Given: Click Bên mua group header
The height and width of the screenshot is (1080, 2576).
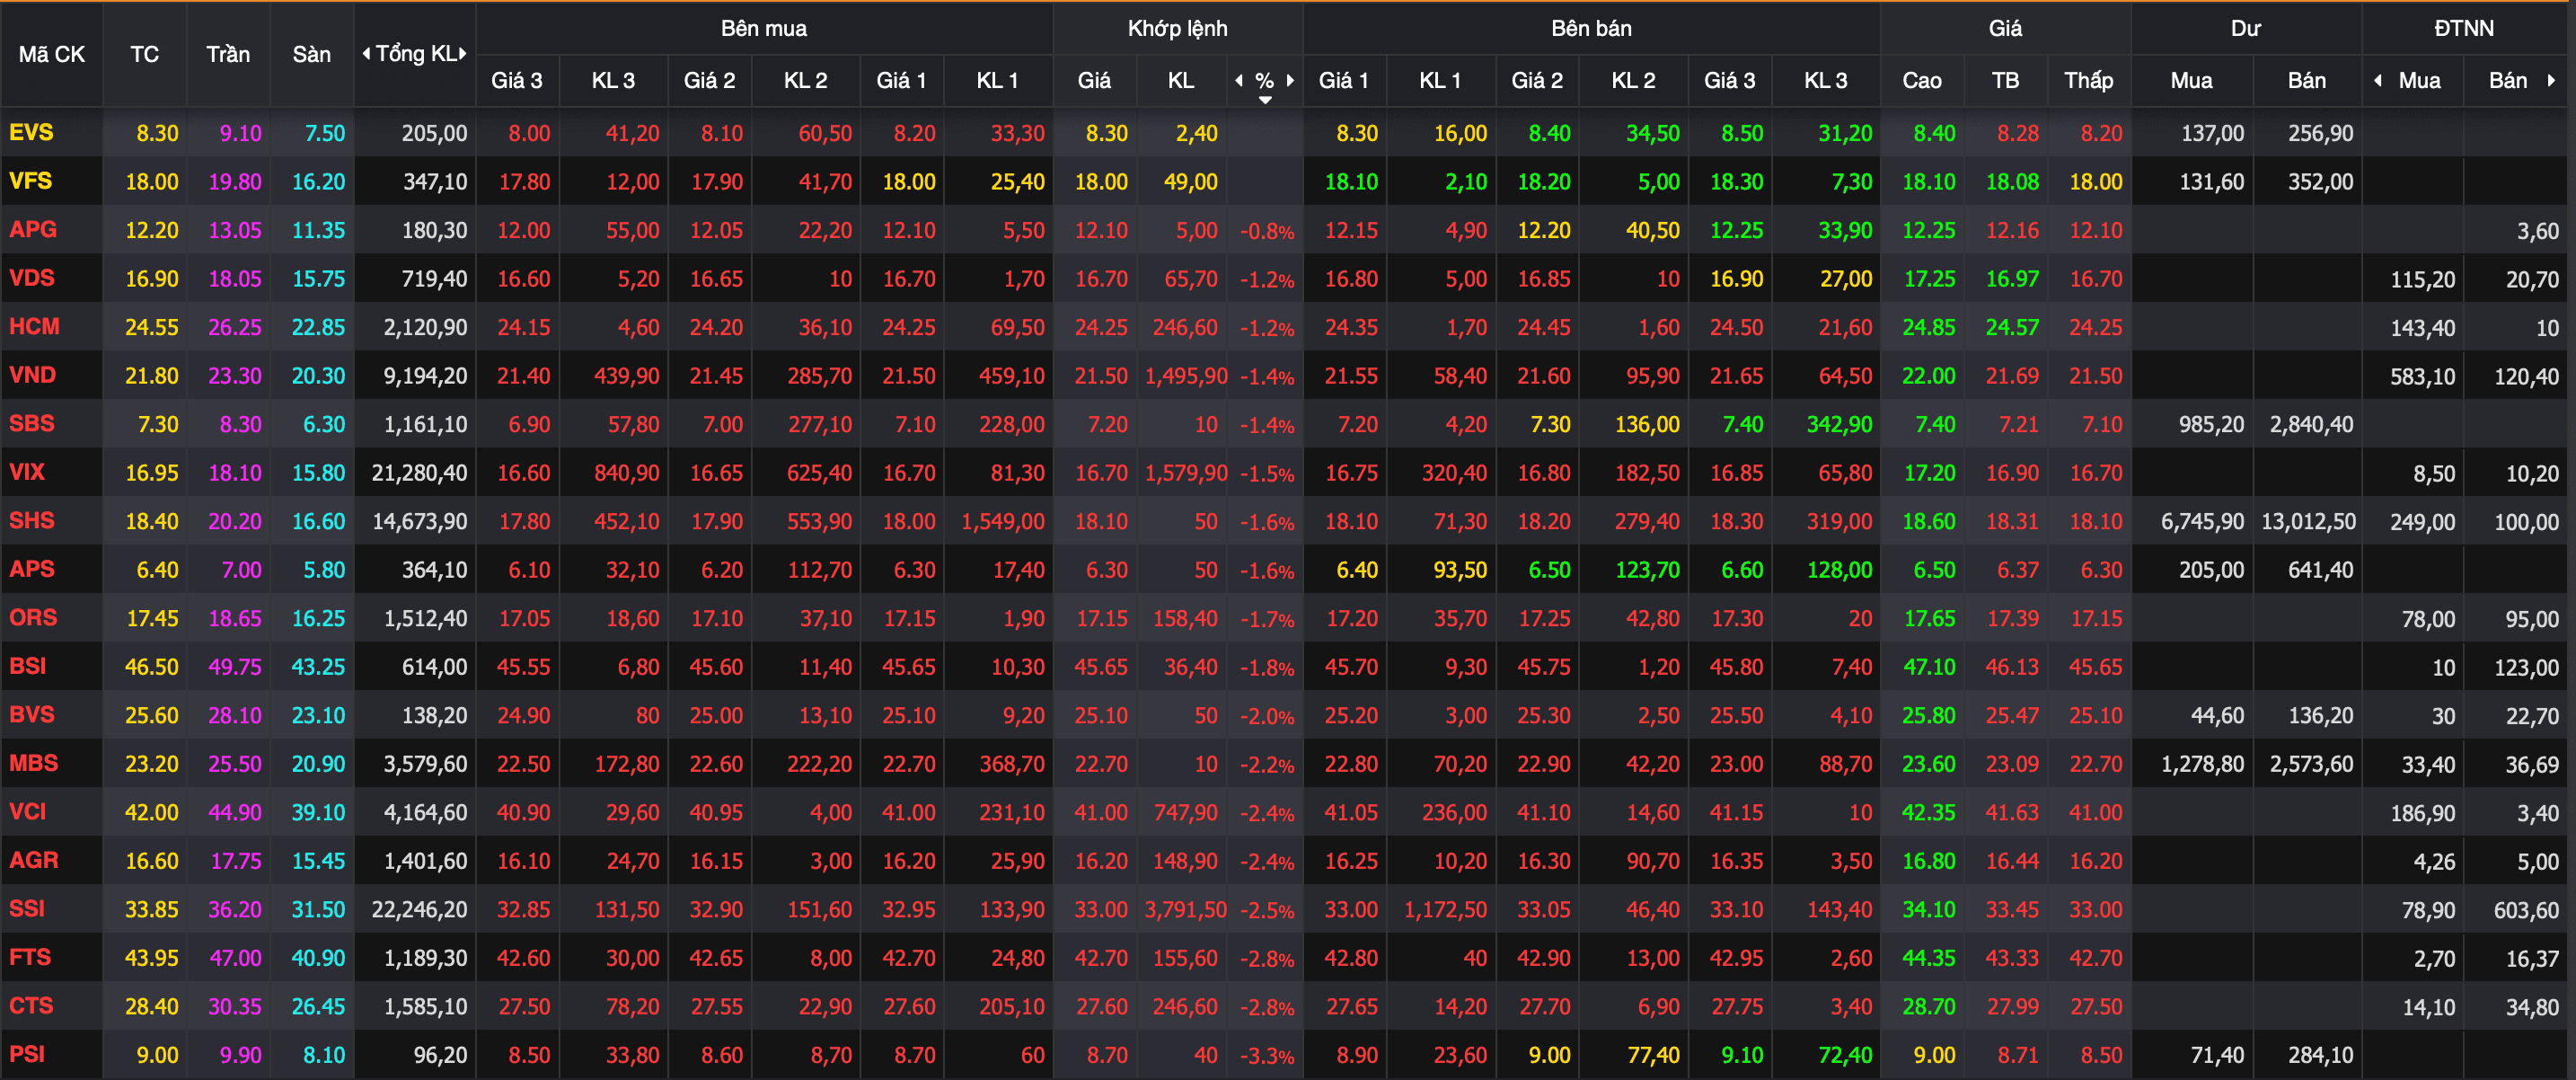Looking at the screenshot, I should (x=764, y=28).
